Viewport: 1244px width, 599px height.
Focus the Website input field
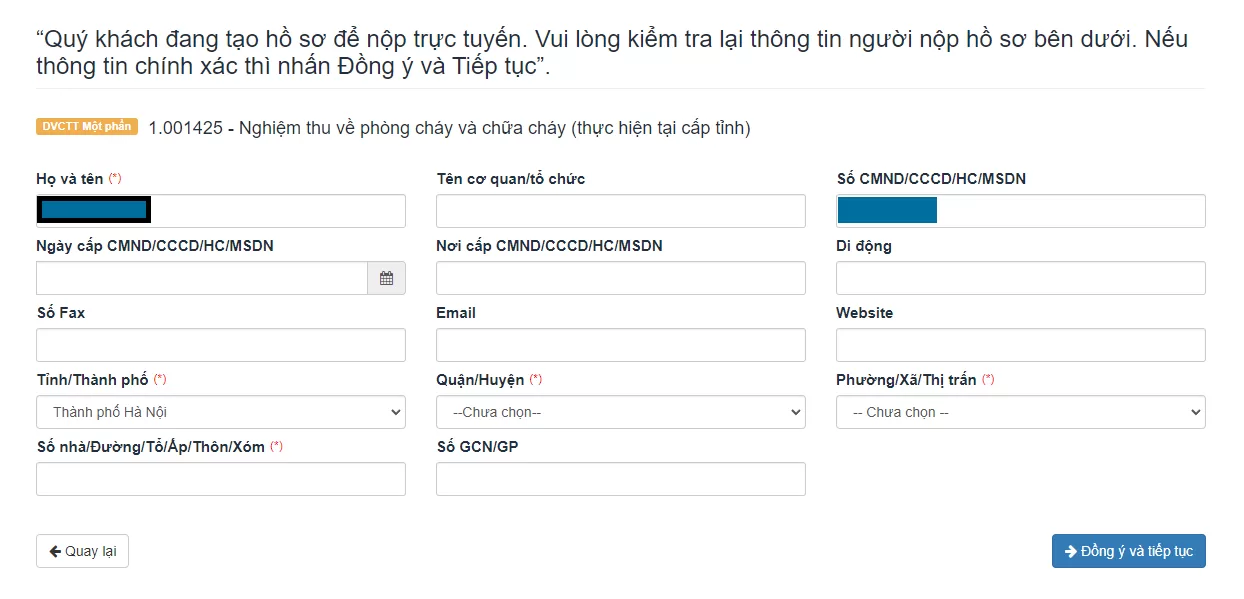pyautogui.click(x=1021, y=345)
